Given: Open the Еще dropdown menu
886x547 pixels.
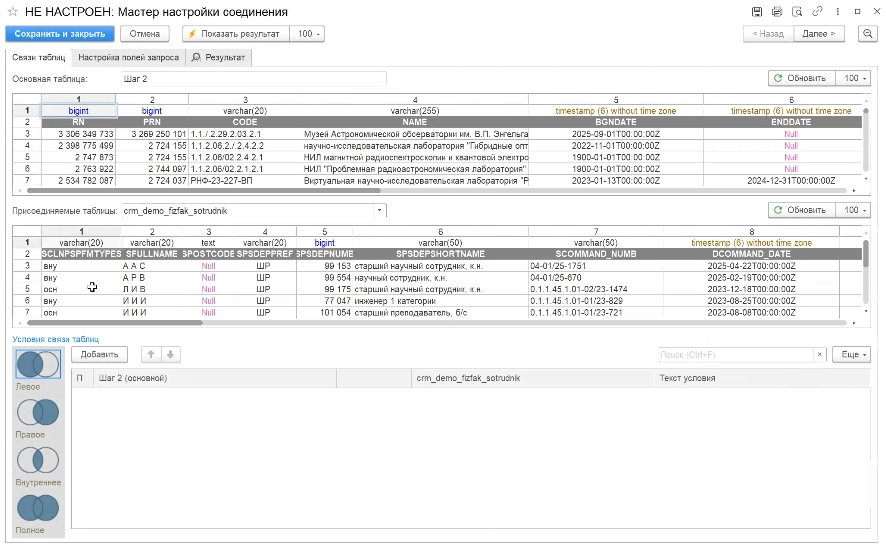Looking at the screenshot, I should pos(852,355).
